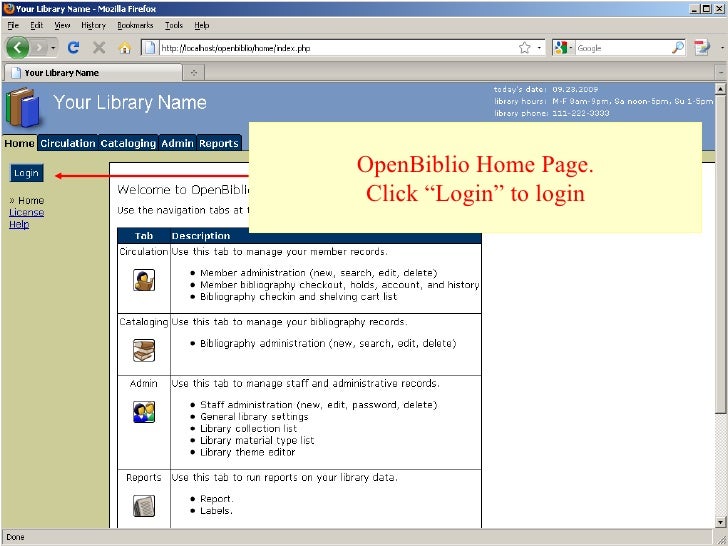
Task: Click the 'Cataloging' label in table row
Action: [x=143, y=322]
